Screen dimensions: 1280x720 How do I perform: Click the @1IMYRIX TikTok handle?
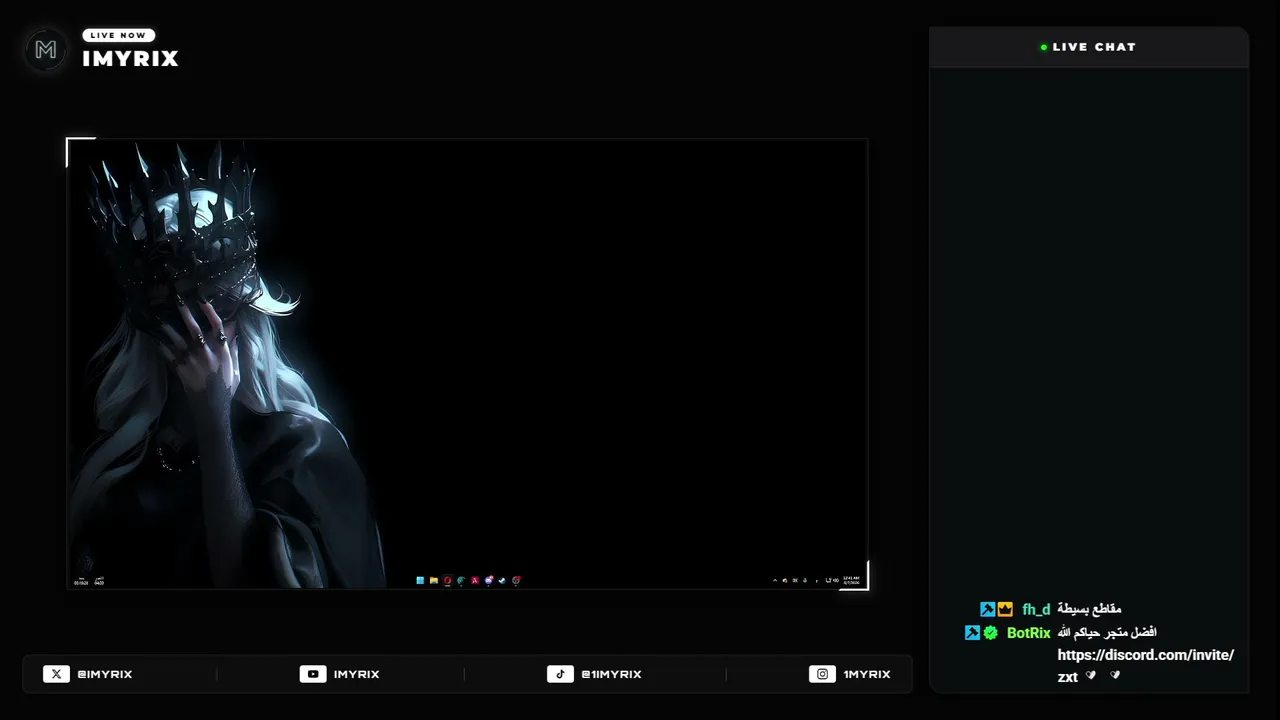point(611,674)
